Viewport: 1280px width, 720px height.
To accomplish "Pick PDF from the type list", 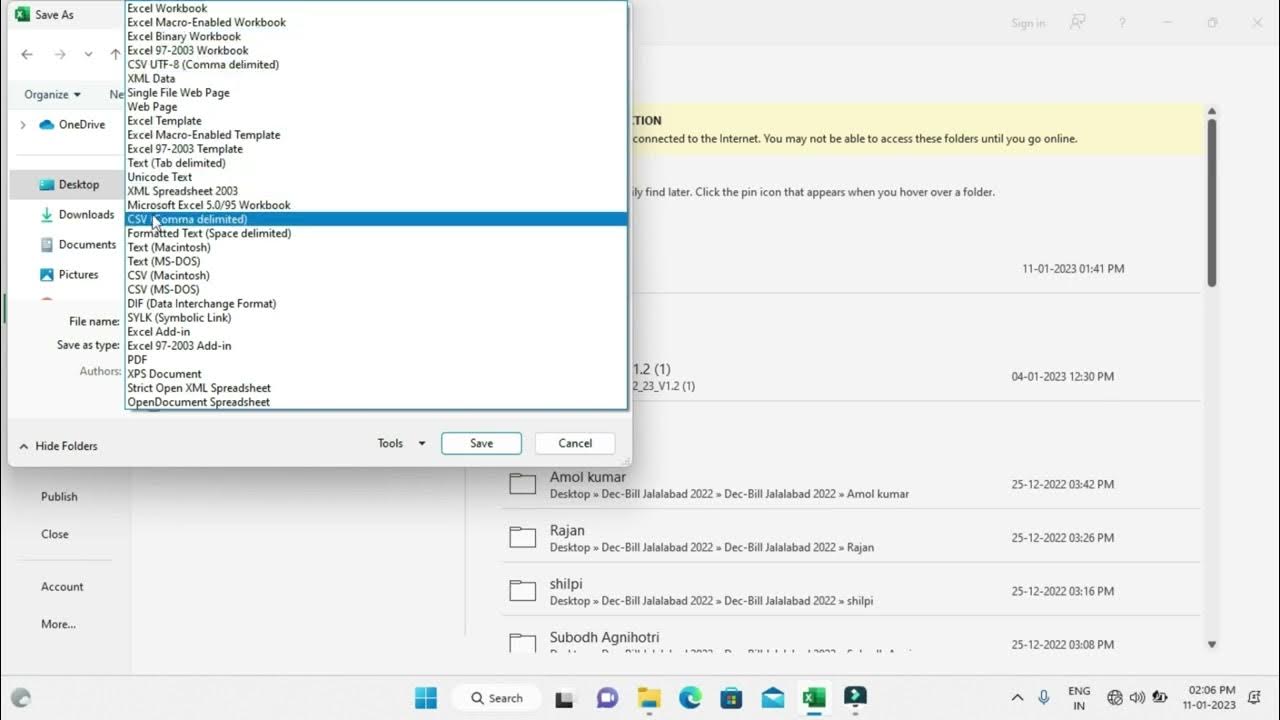I will pyautogui.click(x=376, y=359).
